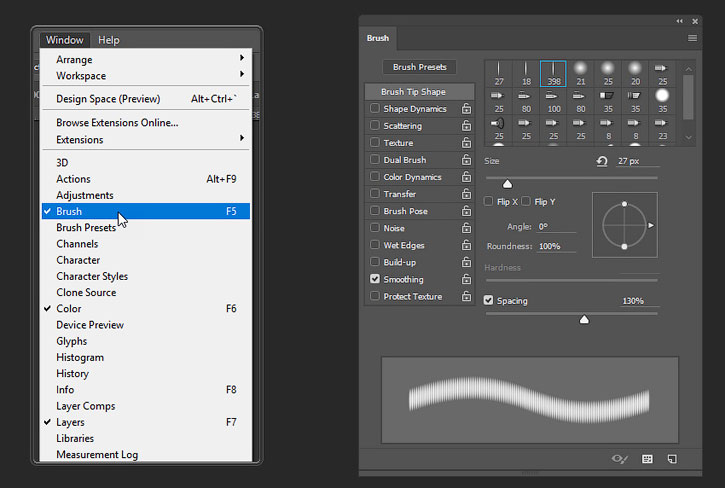Click the Size slider handle
This screenshot has height=488, width=725.
pos(507,184)
